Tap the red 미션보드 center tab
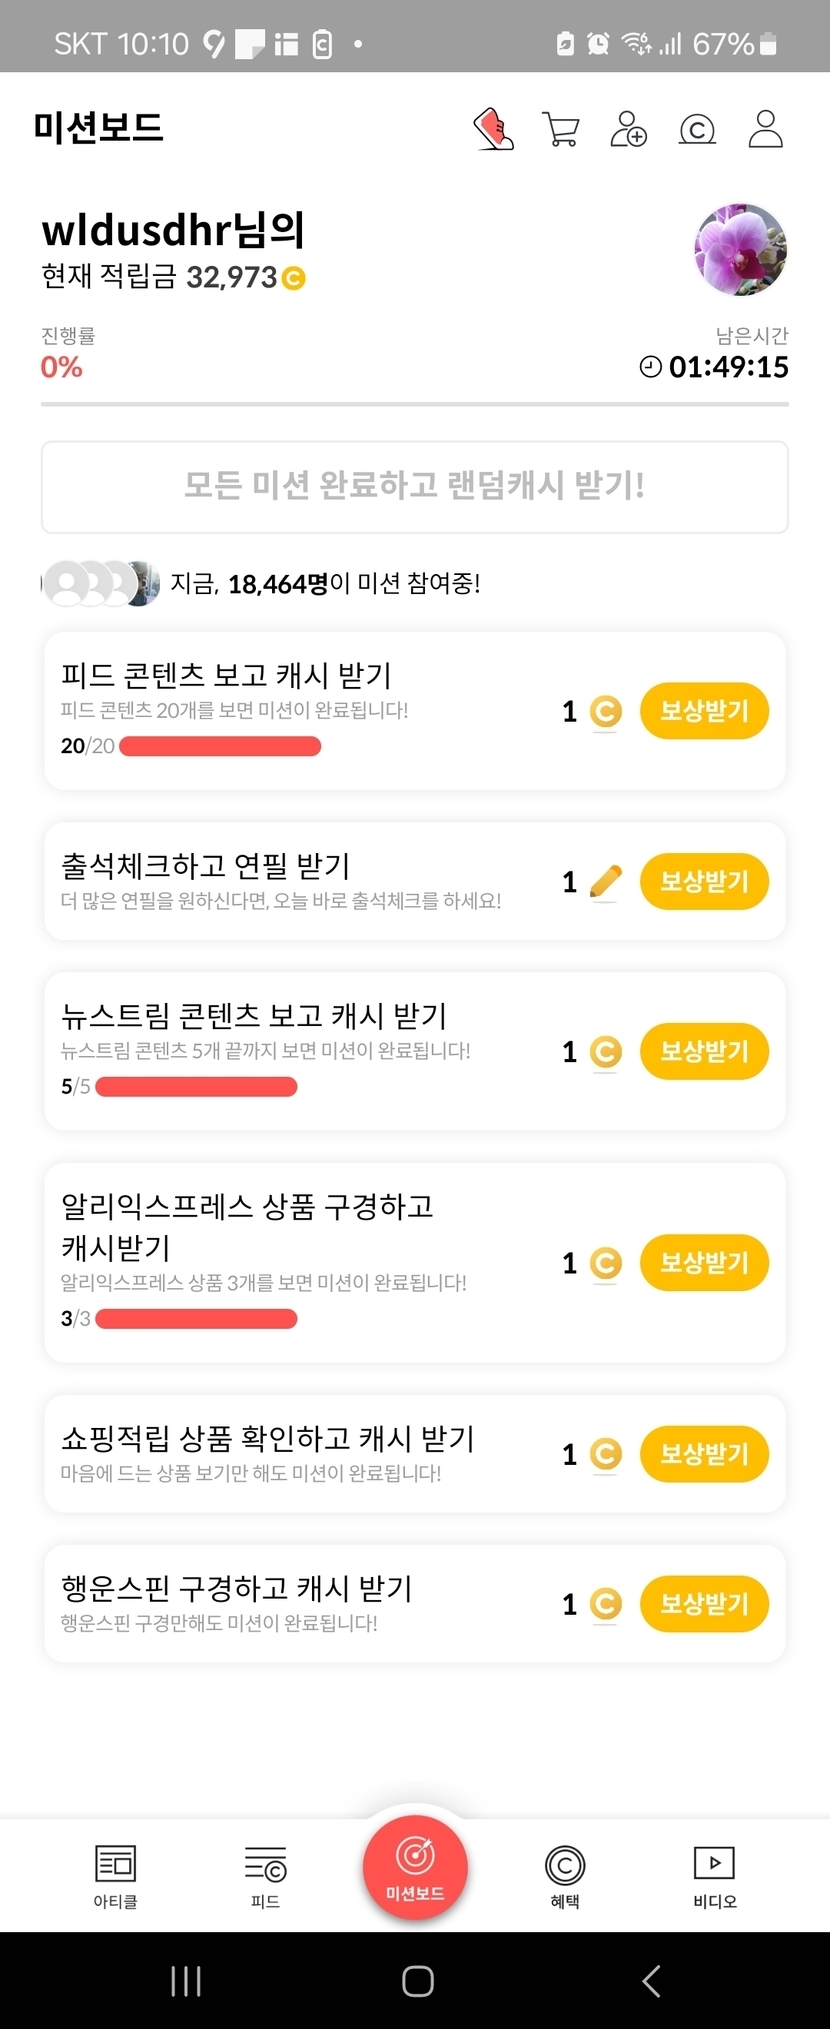 [x=415, y=1868]
